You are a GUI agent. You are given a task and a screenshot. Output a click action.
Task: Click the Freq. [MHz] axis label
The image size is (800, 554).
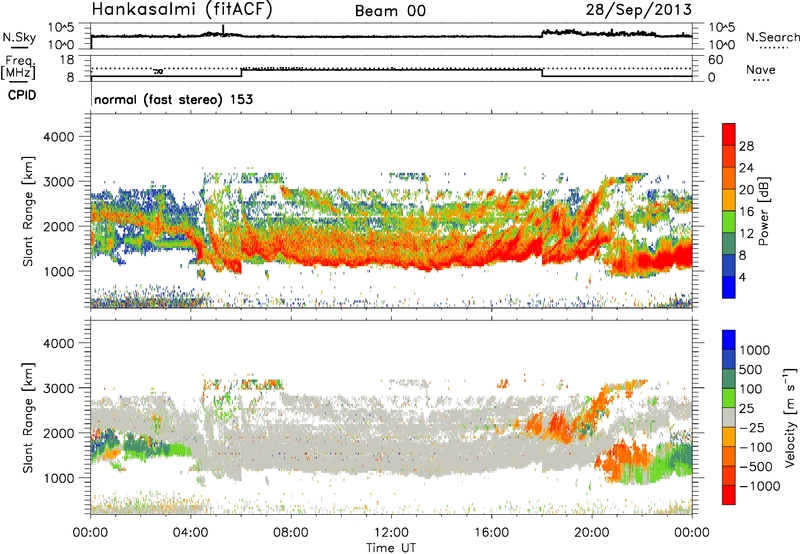pos(19,67)
